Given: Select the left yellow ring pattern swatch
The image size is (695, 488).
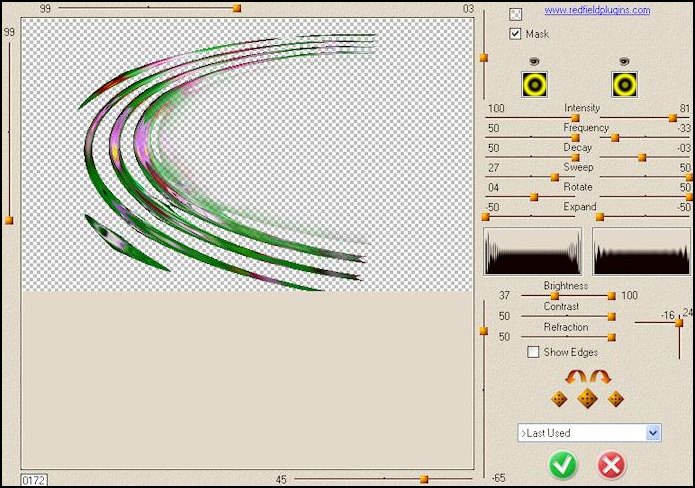Looking at the screenshot, I should 535,84.
